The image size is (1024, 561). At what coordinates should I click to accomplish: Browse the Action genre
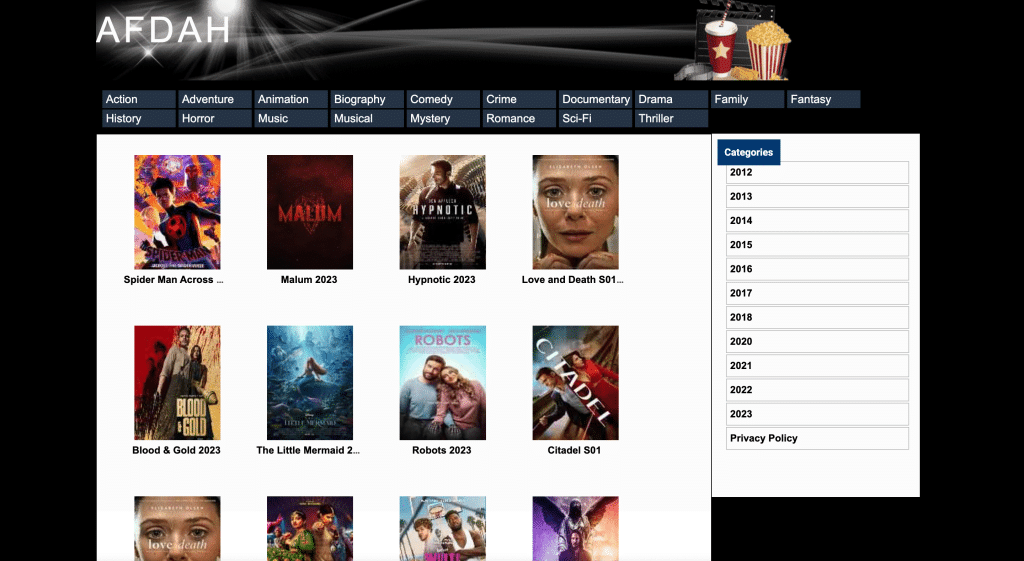[138, 99]
